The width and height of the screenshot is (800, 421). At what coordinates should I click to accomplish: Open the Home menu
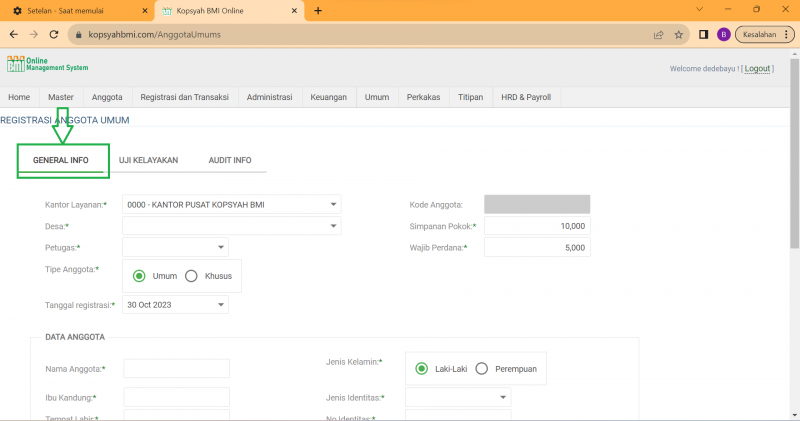19,97
